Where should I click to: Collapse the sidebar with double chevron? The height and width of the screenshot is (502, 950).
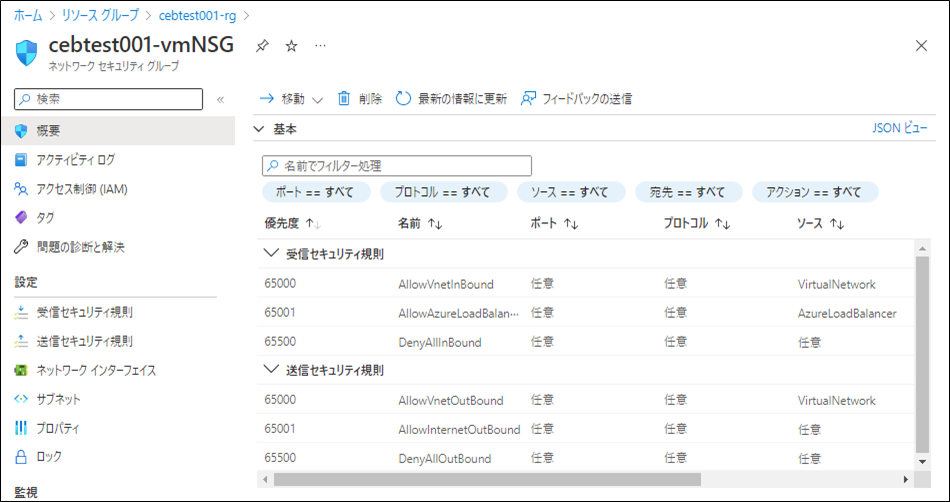[x=221, y=99]
